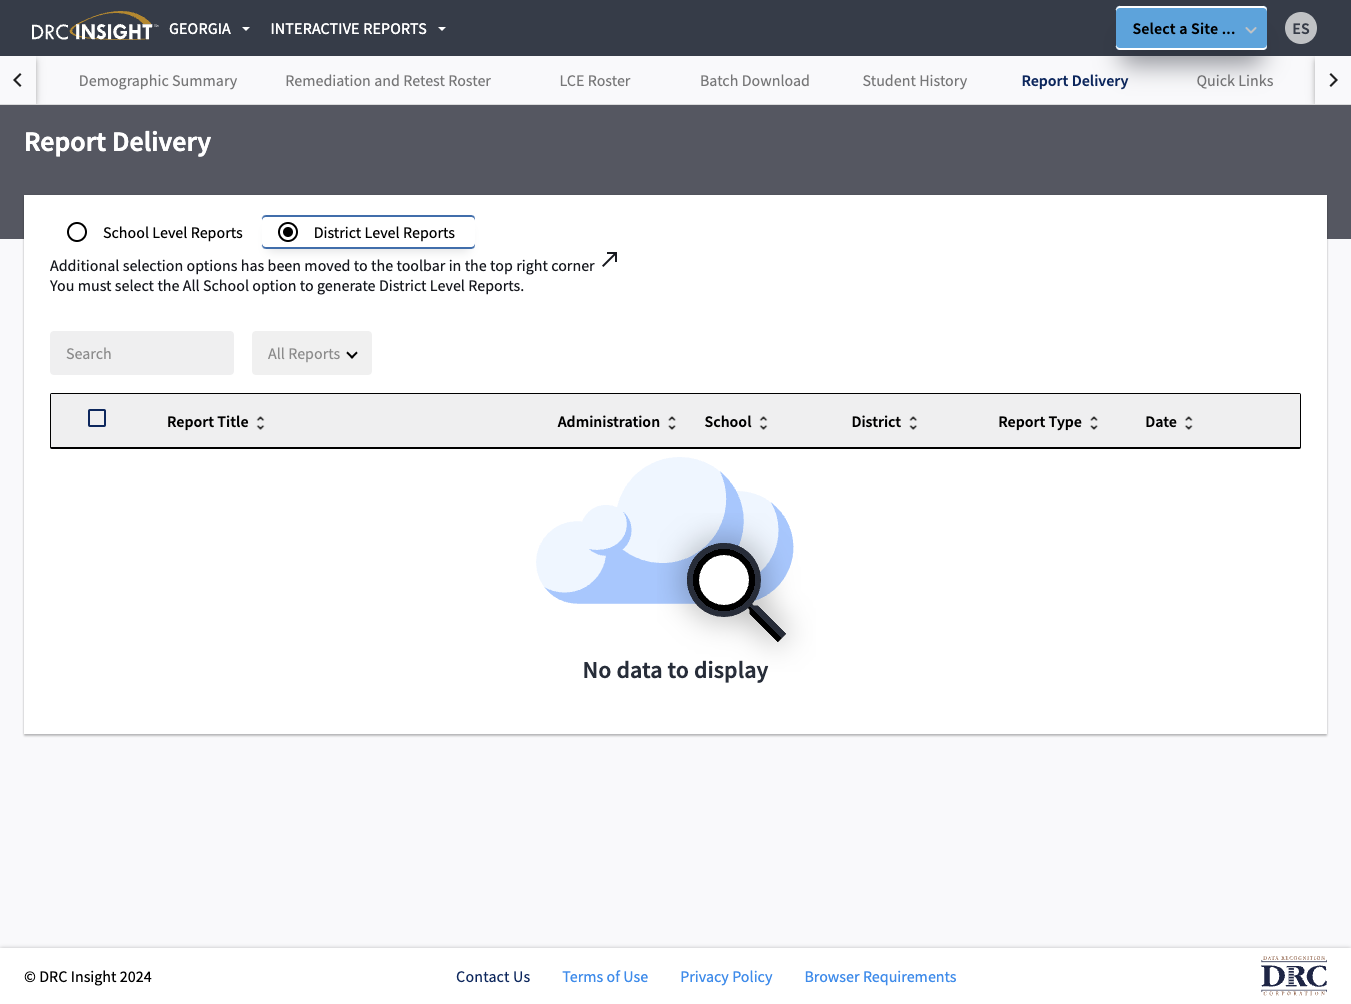Sort by Date column arrows
The width and height of the screenshot is (1351, 1004).
coord(1189,423)
